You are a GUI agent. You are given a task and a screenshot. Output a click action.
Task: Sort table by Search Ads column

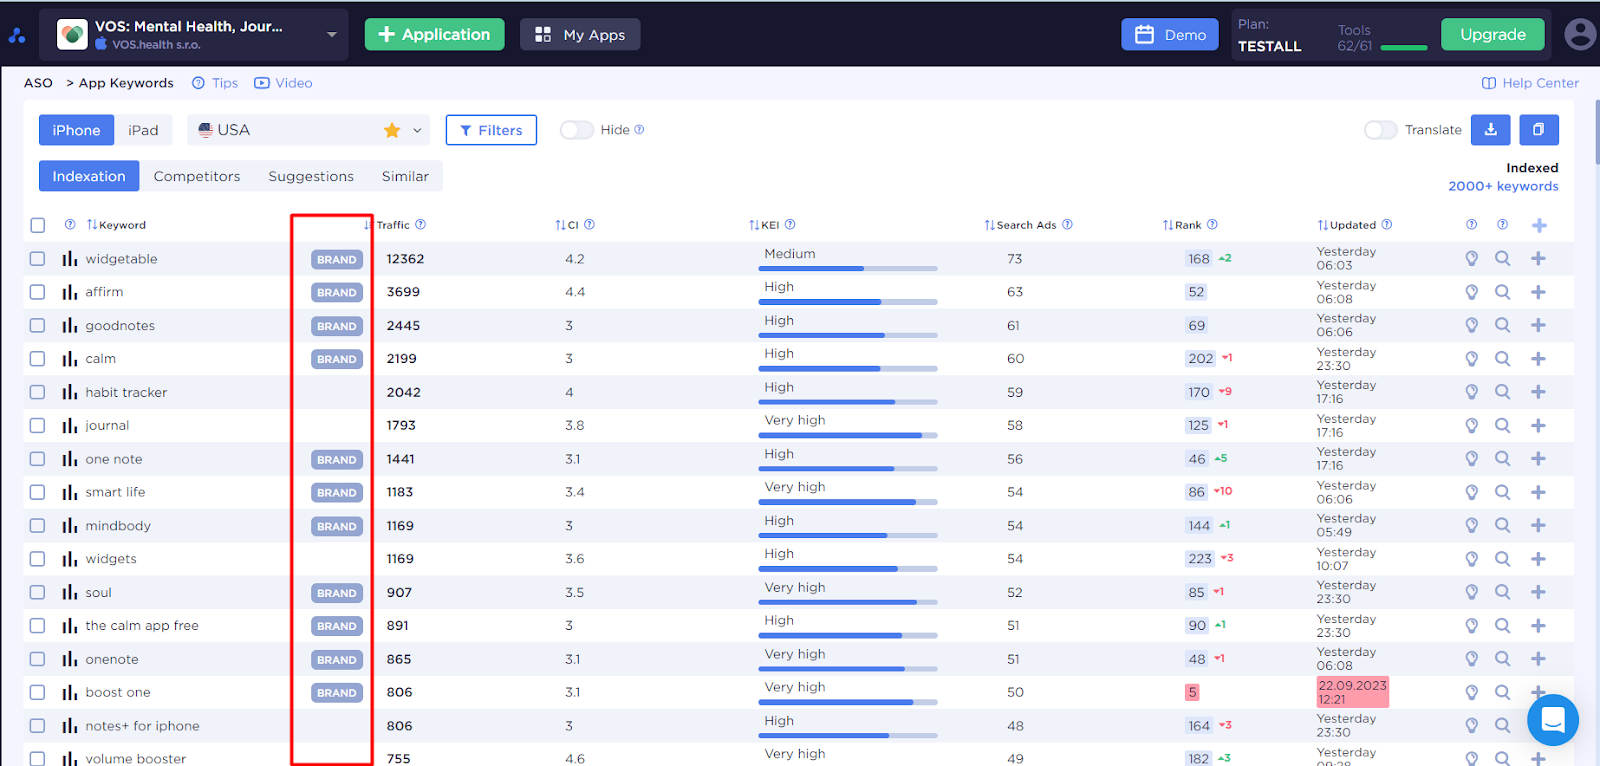pyautogui.click(x=1020, y=225)
